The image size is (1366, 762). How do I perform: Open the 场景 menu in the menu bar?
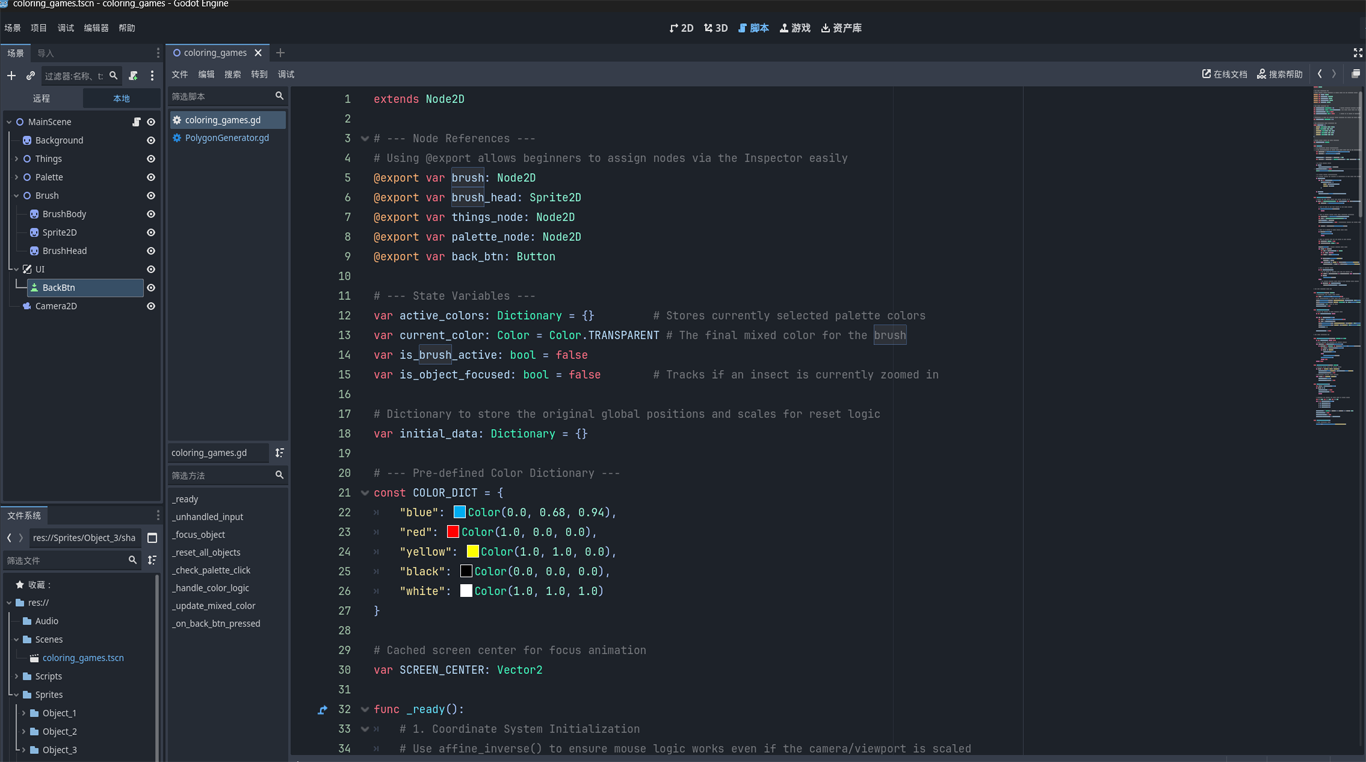[x=13, y=28]
